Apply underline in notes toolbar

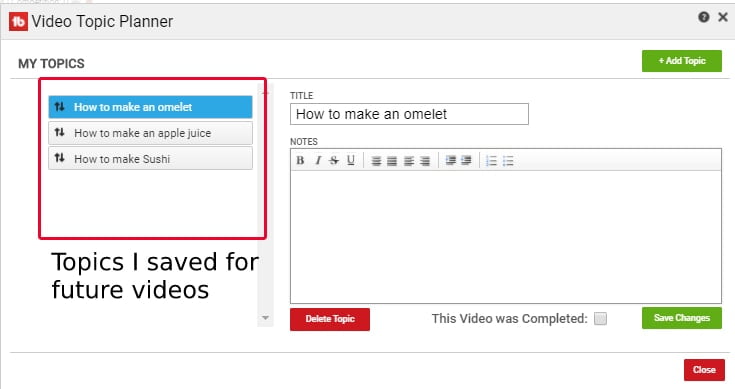[x=351, y=161]
